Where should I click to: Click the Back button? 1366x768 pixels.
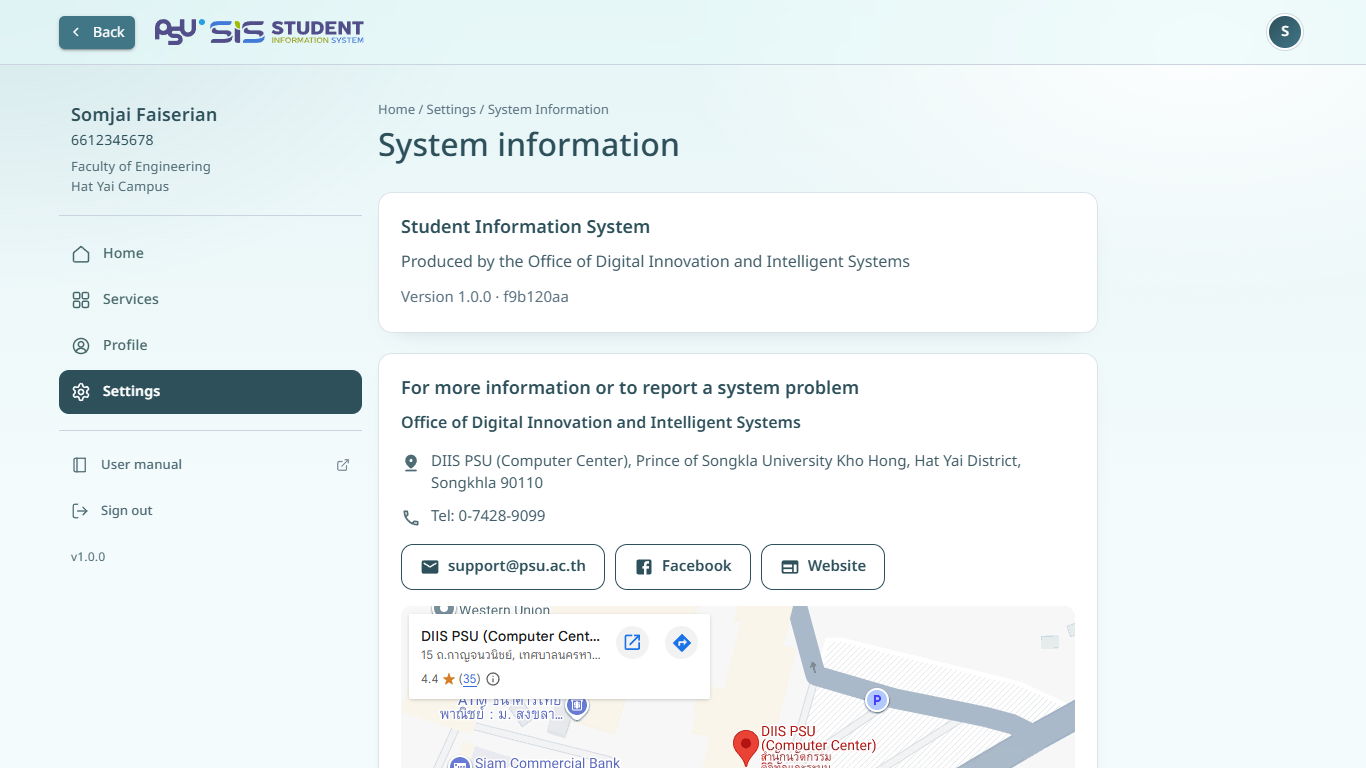(97, 32)
